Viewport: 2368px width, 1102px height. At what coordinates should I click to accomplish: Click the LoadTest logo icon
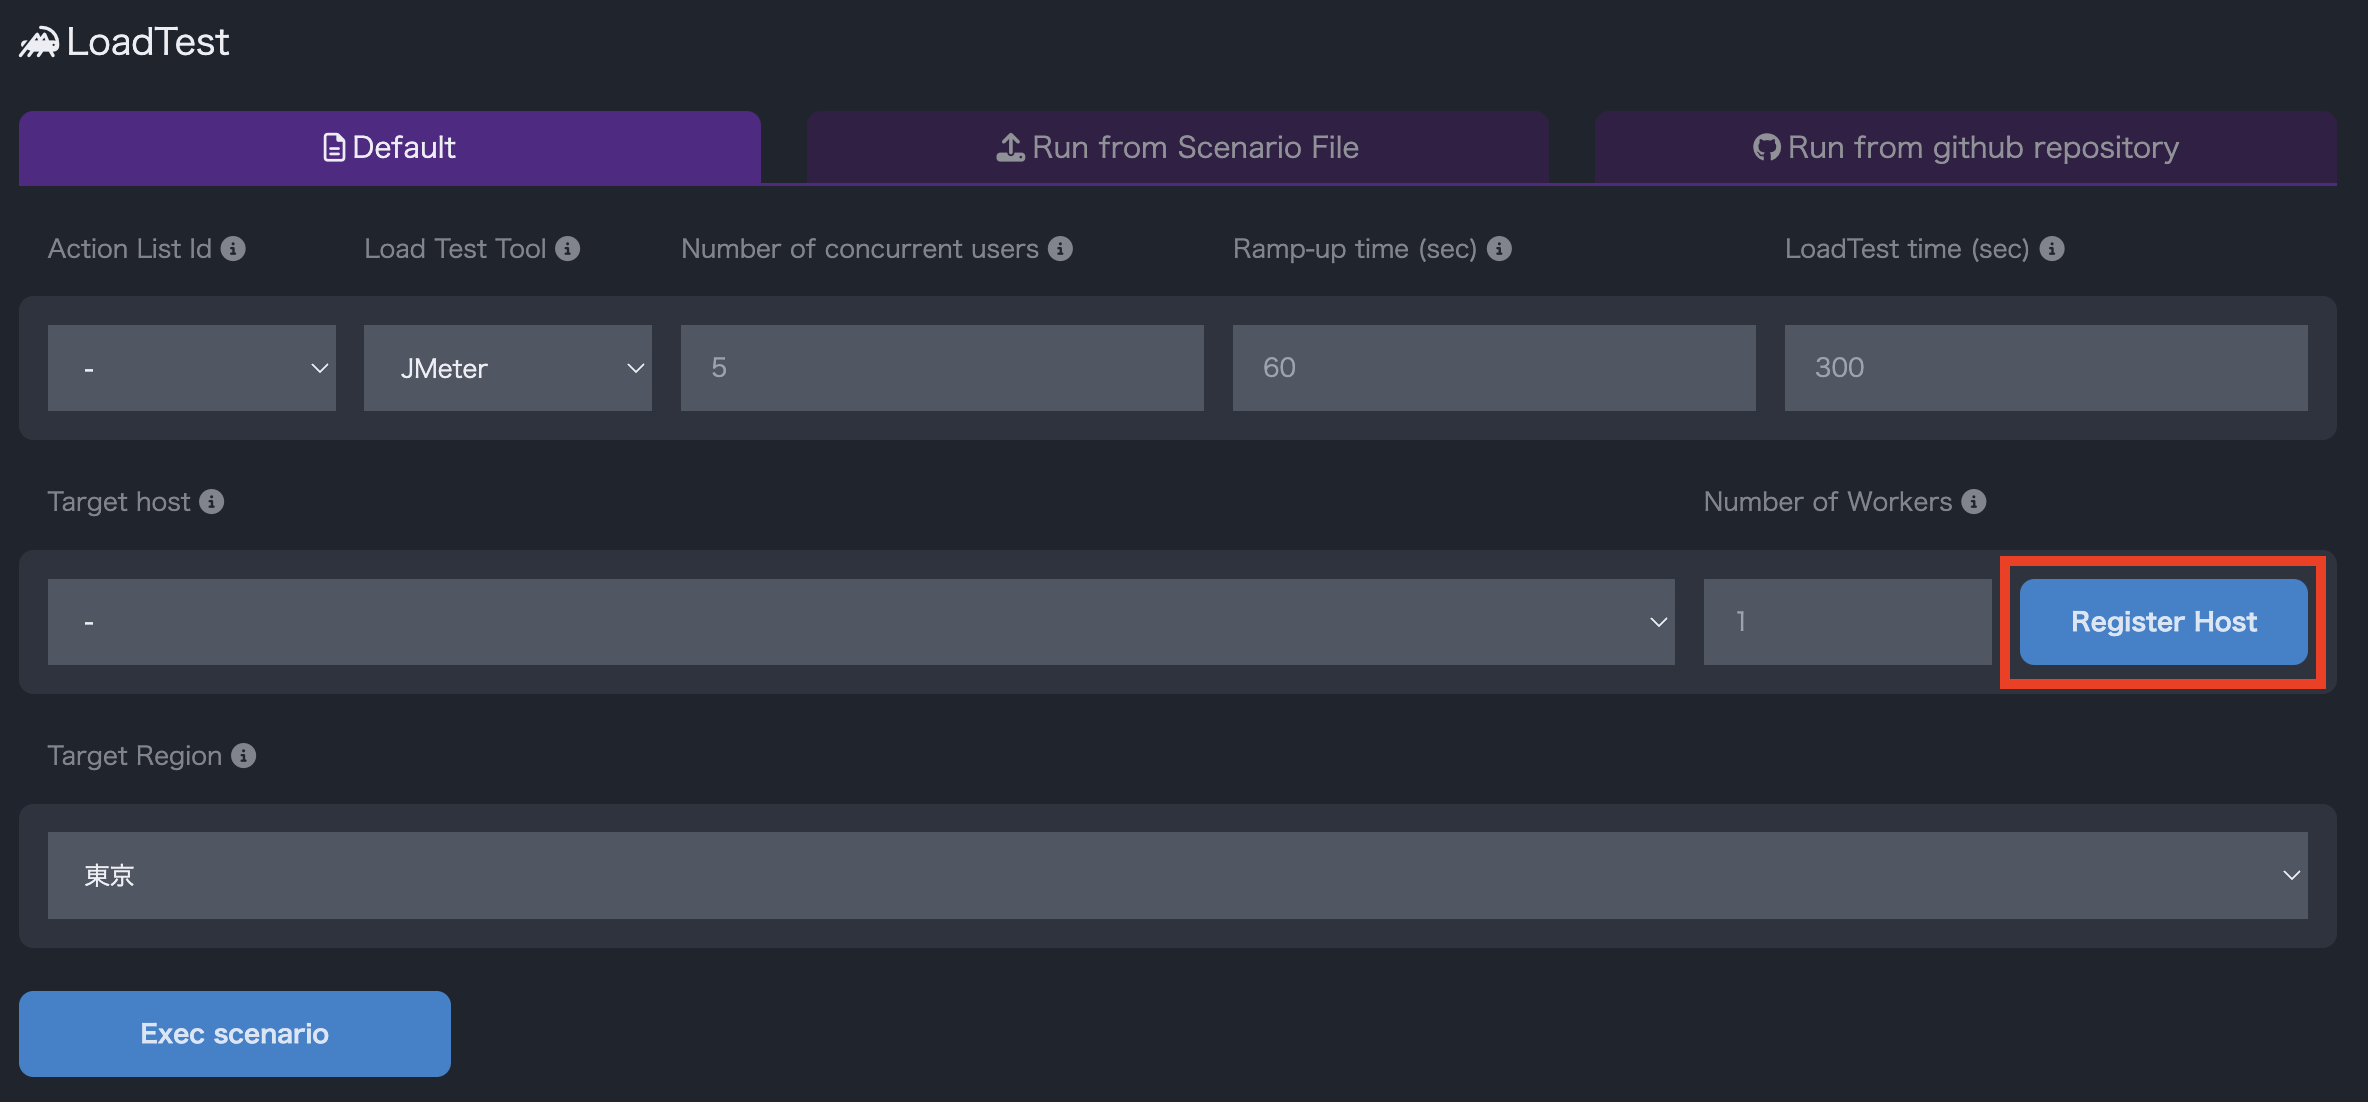point(39,43)
